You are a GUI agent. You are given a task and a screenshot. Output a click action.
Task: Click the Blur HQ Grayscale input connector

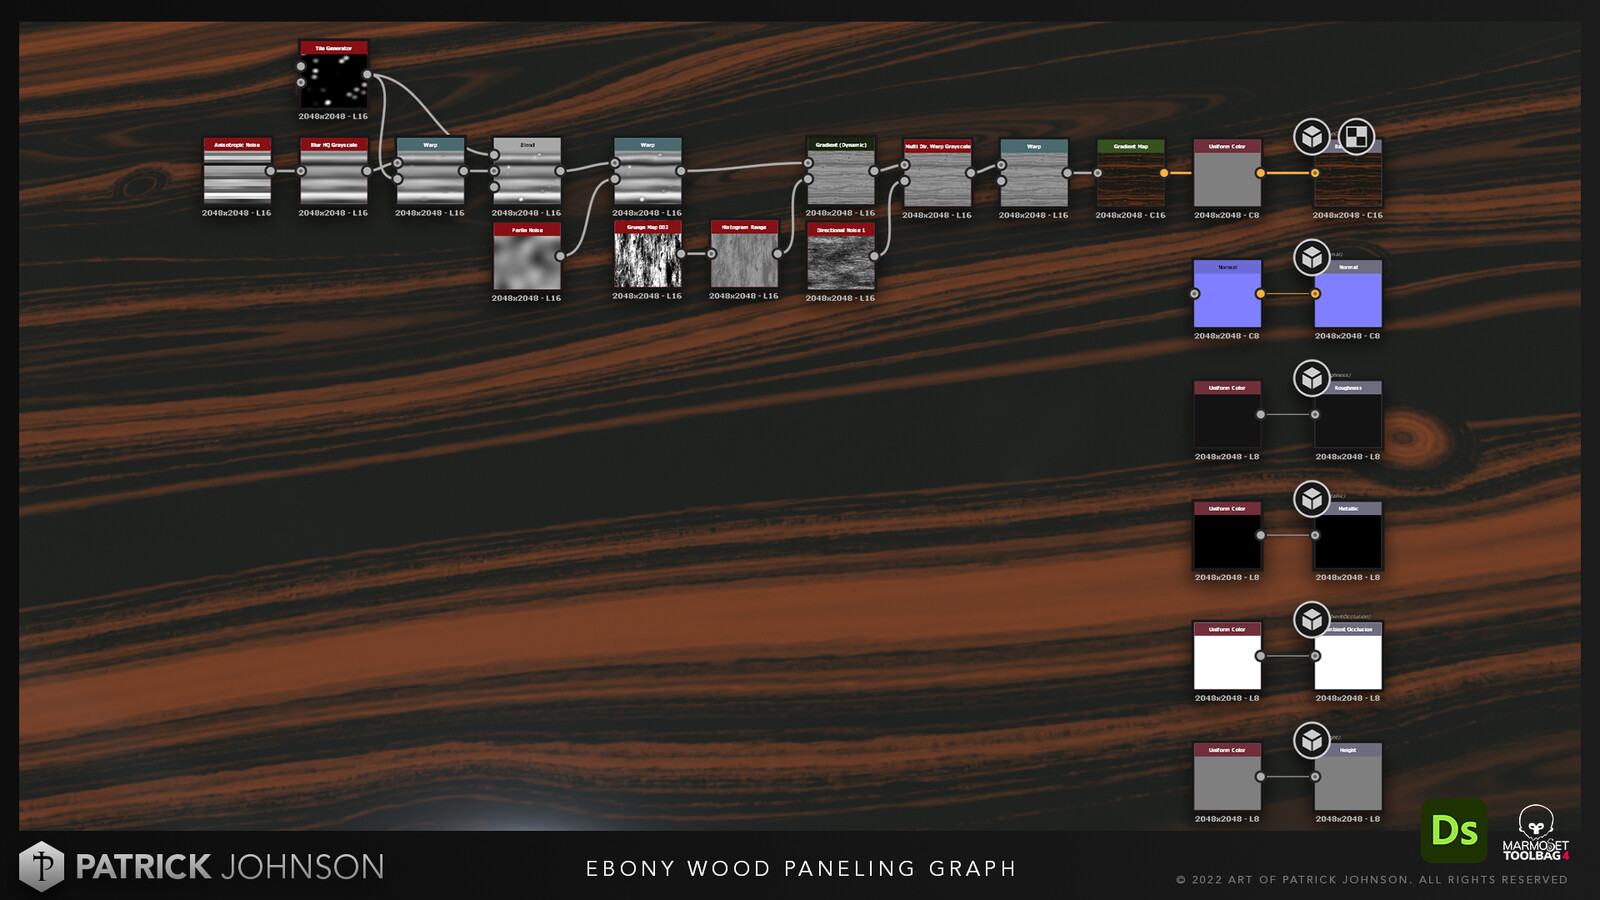click(301, 171)
